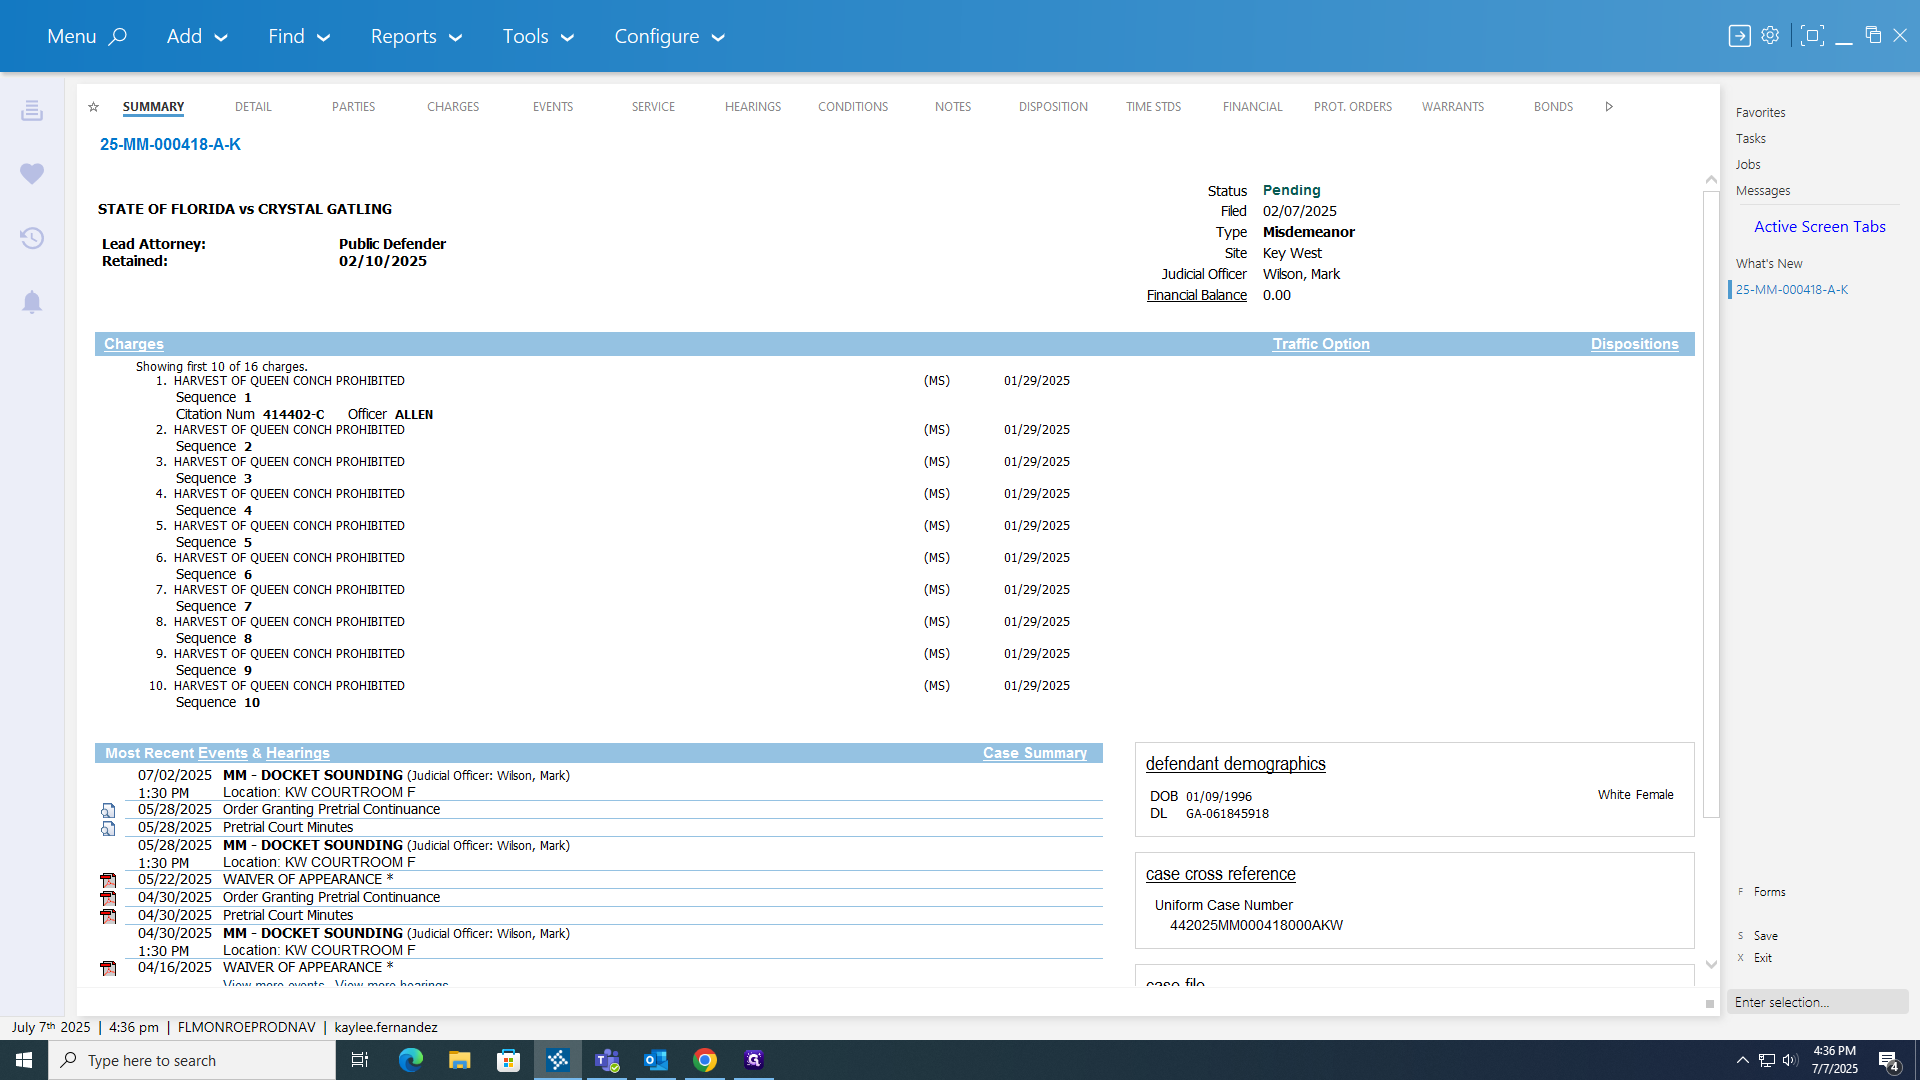1920x1080 pixels.
Task: Open the defendant demographics link
Action: [x=1236, y=764]
